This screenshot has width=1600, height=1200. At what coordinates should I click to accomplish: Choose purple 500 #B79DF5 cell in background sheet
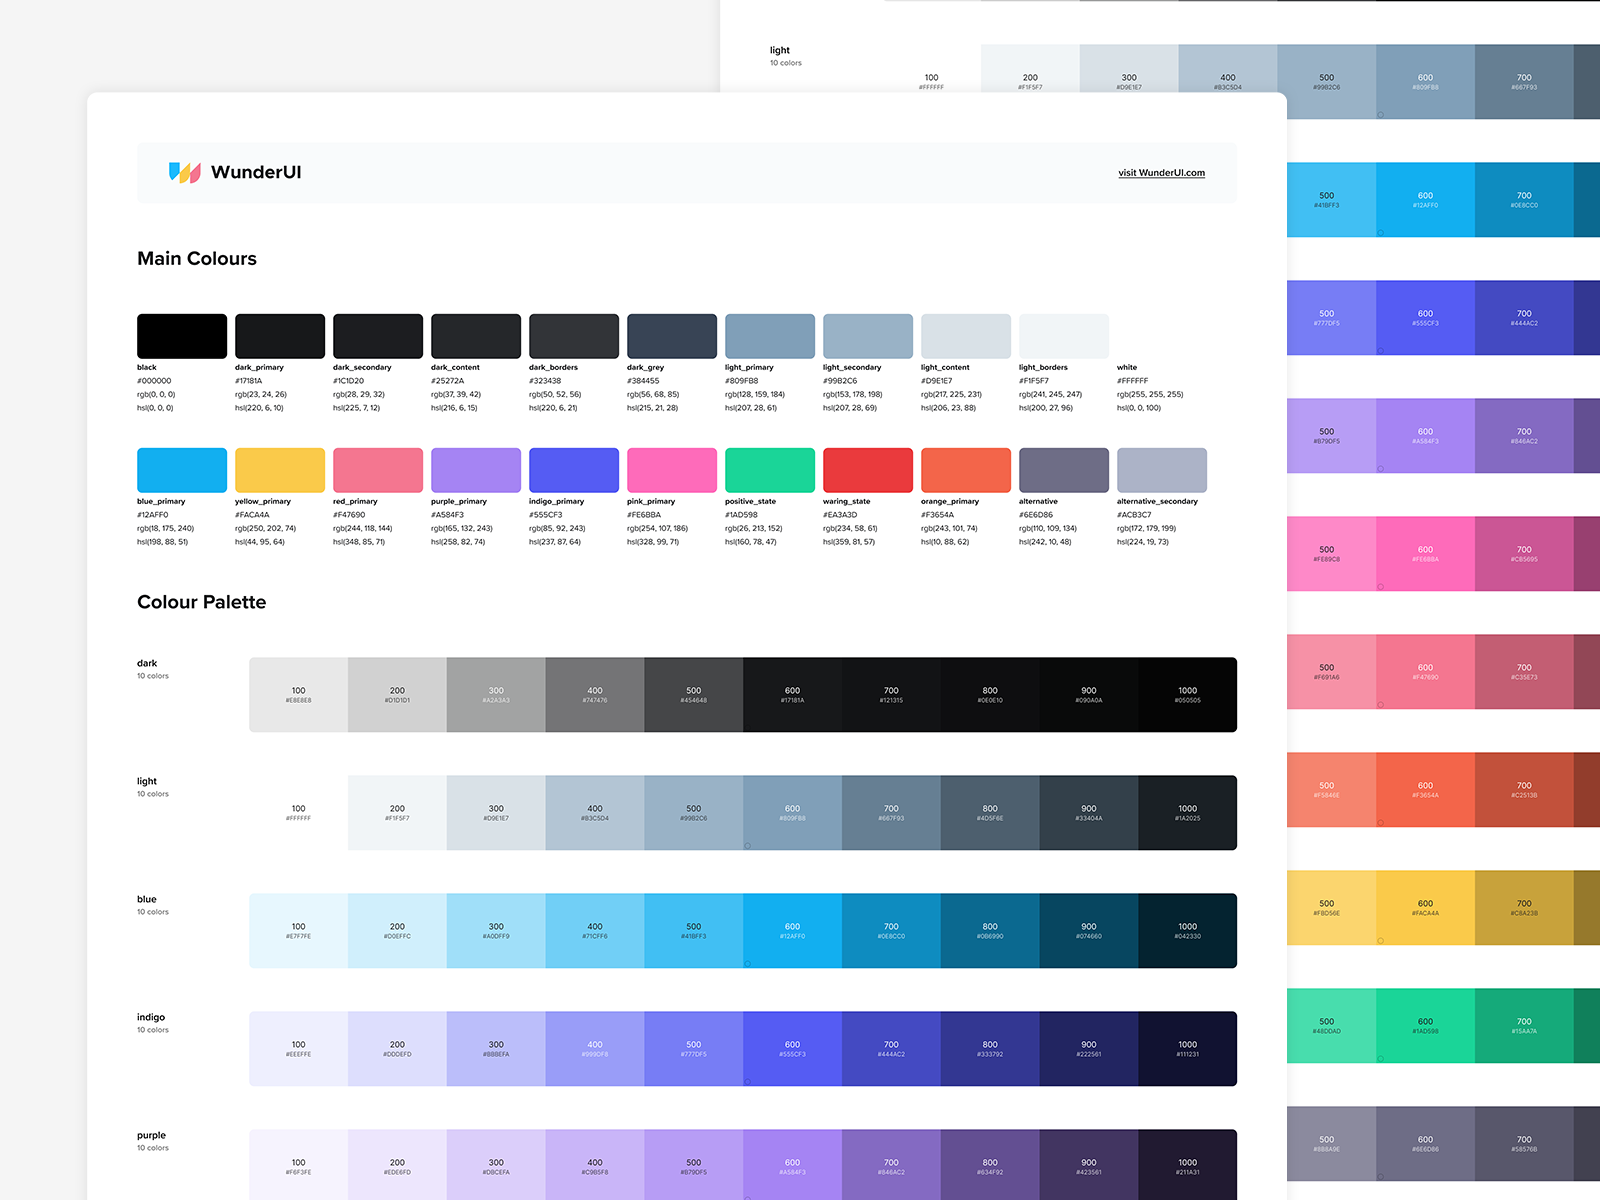pyautogui.click(x=1331, y=436)
